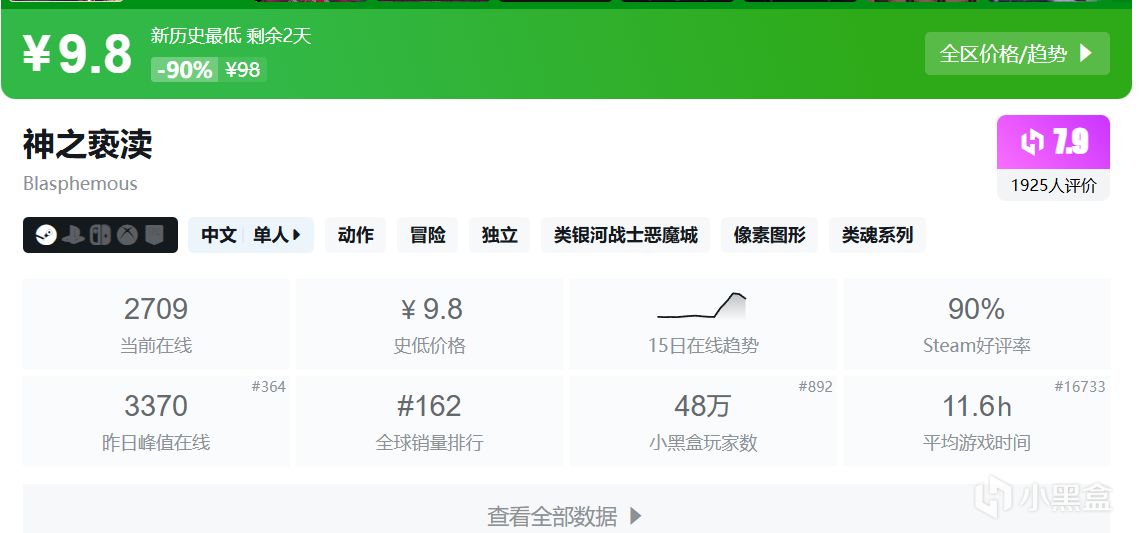
Task: Click the last platform icon after Xbox
Action: click(153, 235)
